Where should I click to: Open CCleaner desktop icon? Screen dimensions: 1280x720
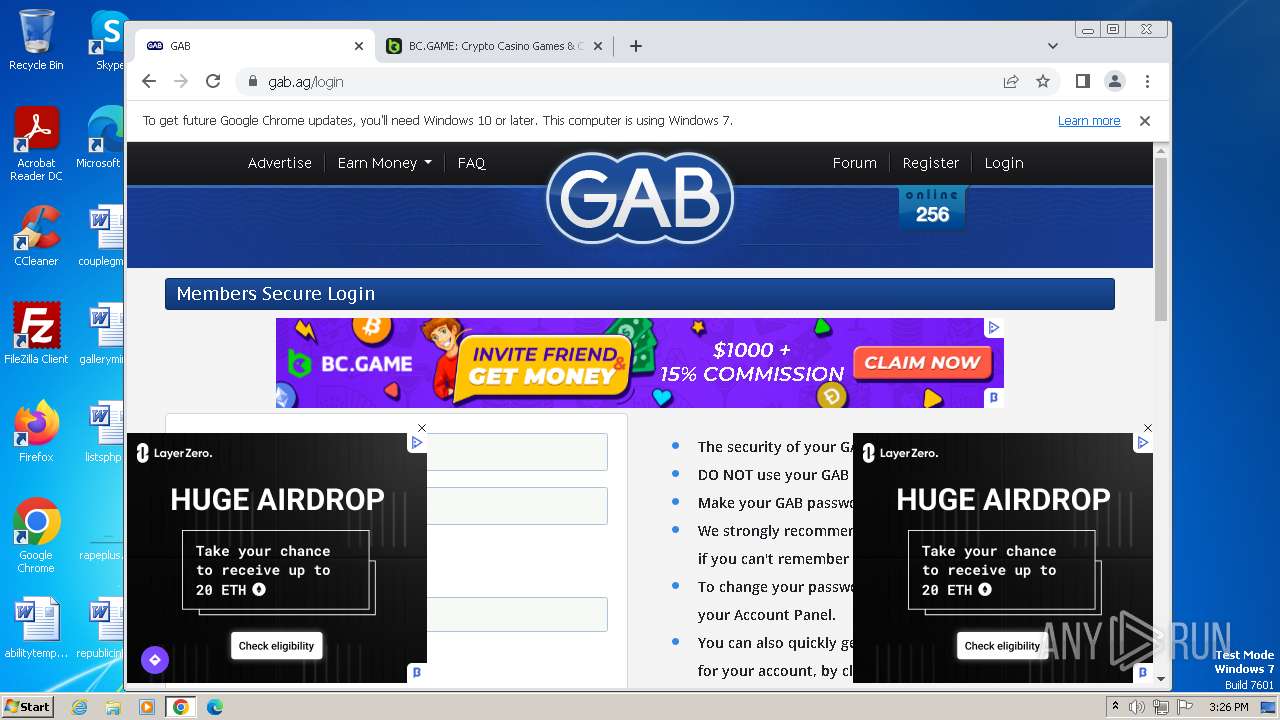coord(36,236)
